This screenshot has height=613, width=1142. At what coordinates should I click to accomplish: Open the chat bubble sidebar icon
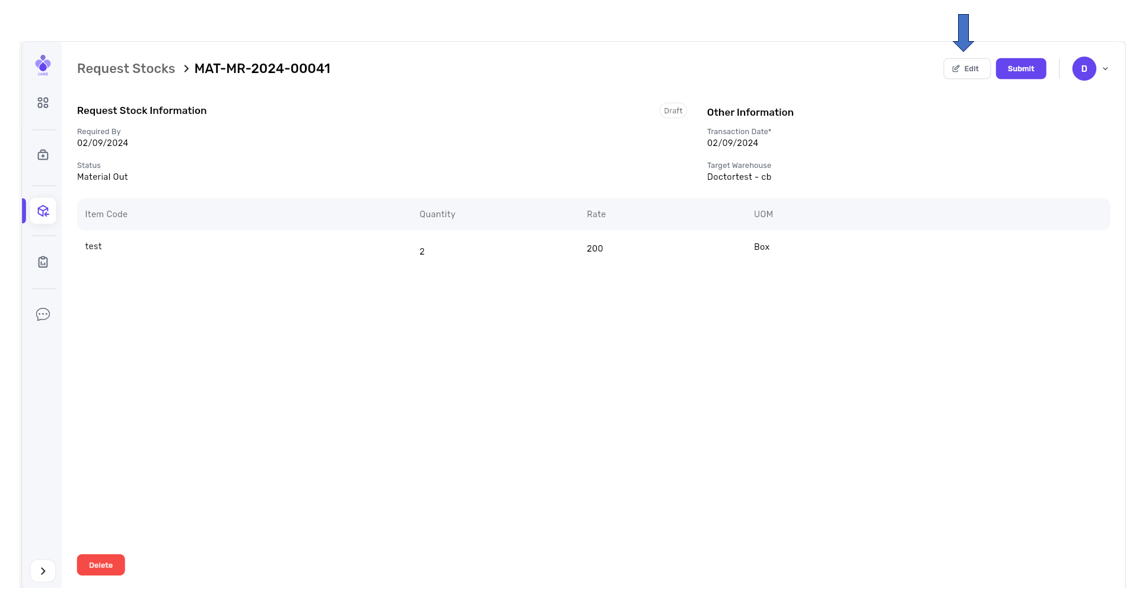tap(43, 314)
